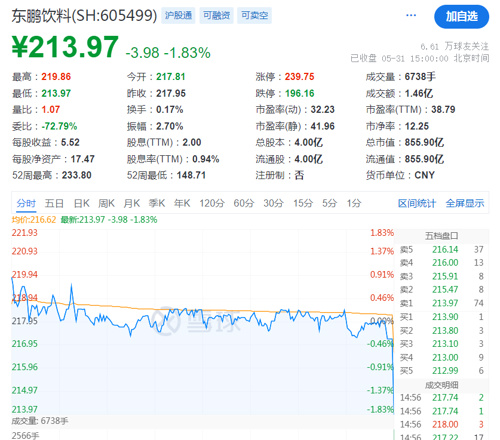Screen dimensions: 500x440
Task: Click the 买4 order row price 213.00
Action: 445,357
